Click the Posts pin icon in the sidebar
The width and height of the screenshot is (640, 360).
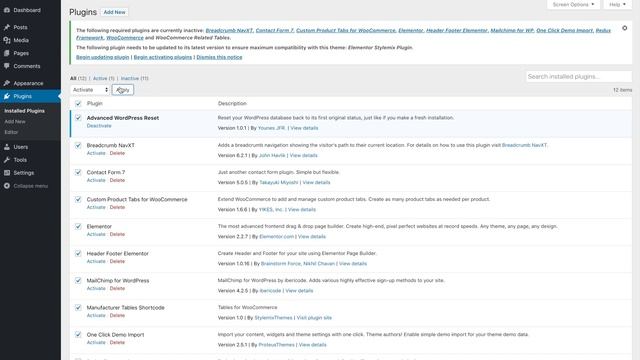click(x=7, y=27)
